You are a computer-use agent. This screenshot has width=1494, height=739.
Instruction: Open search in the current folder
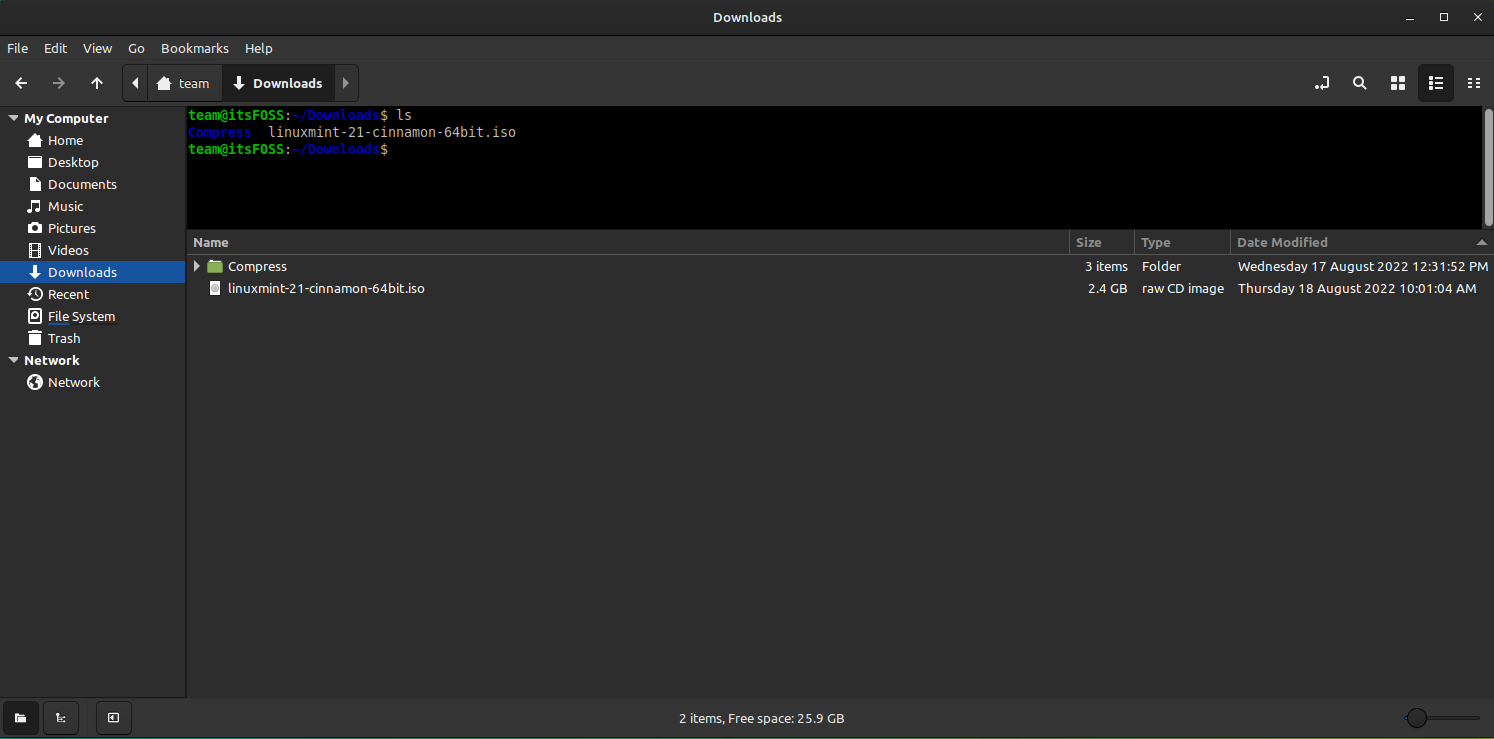pyautogui.click(x=1359, y=83)
